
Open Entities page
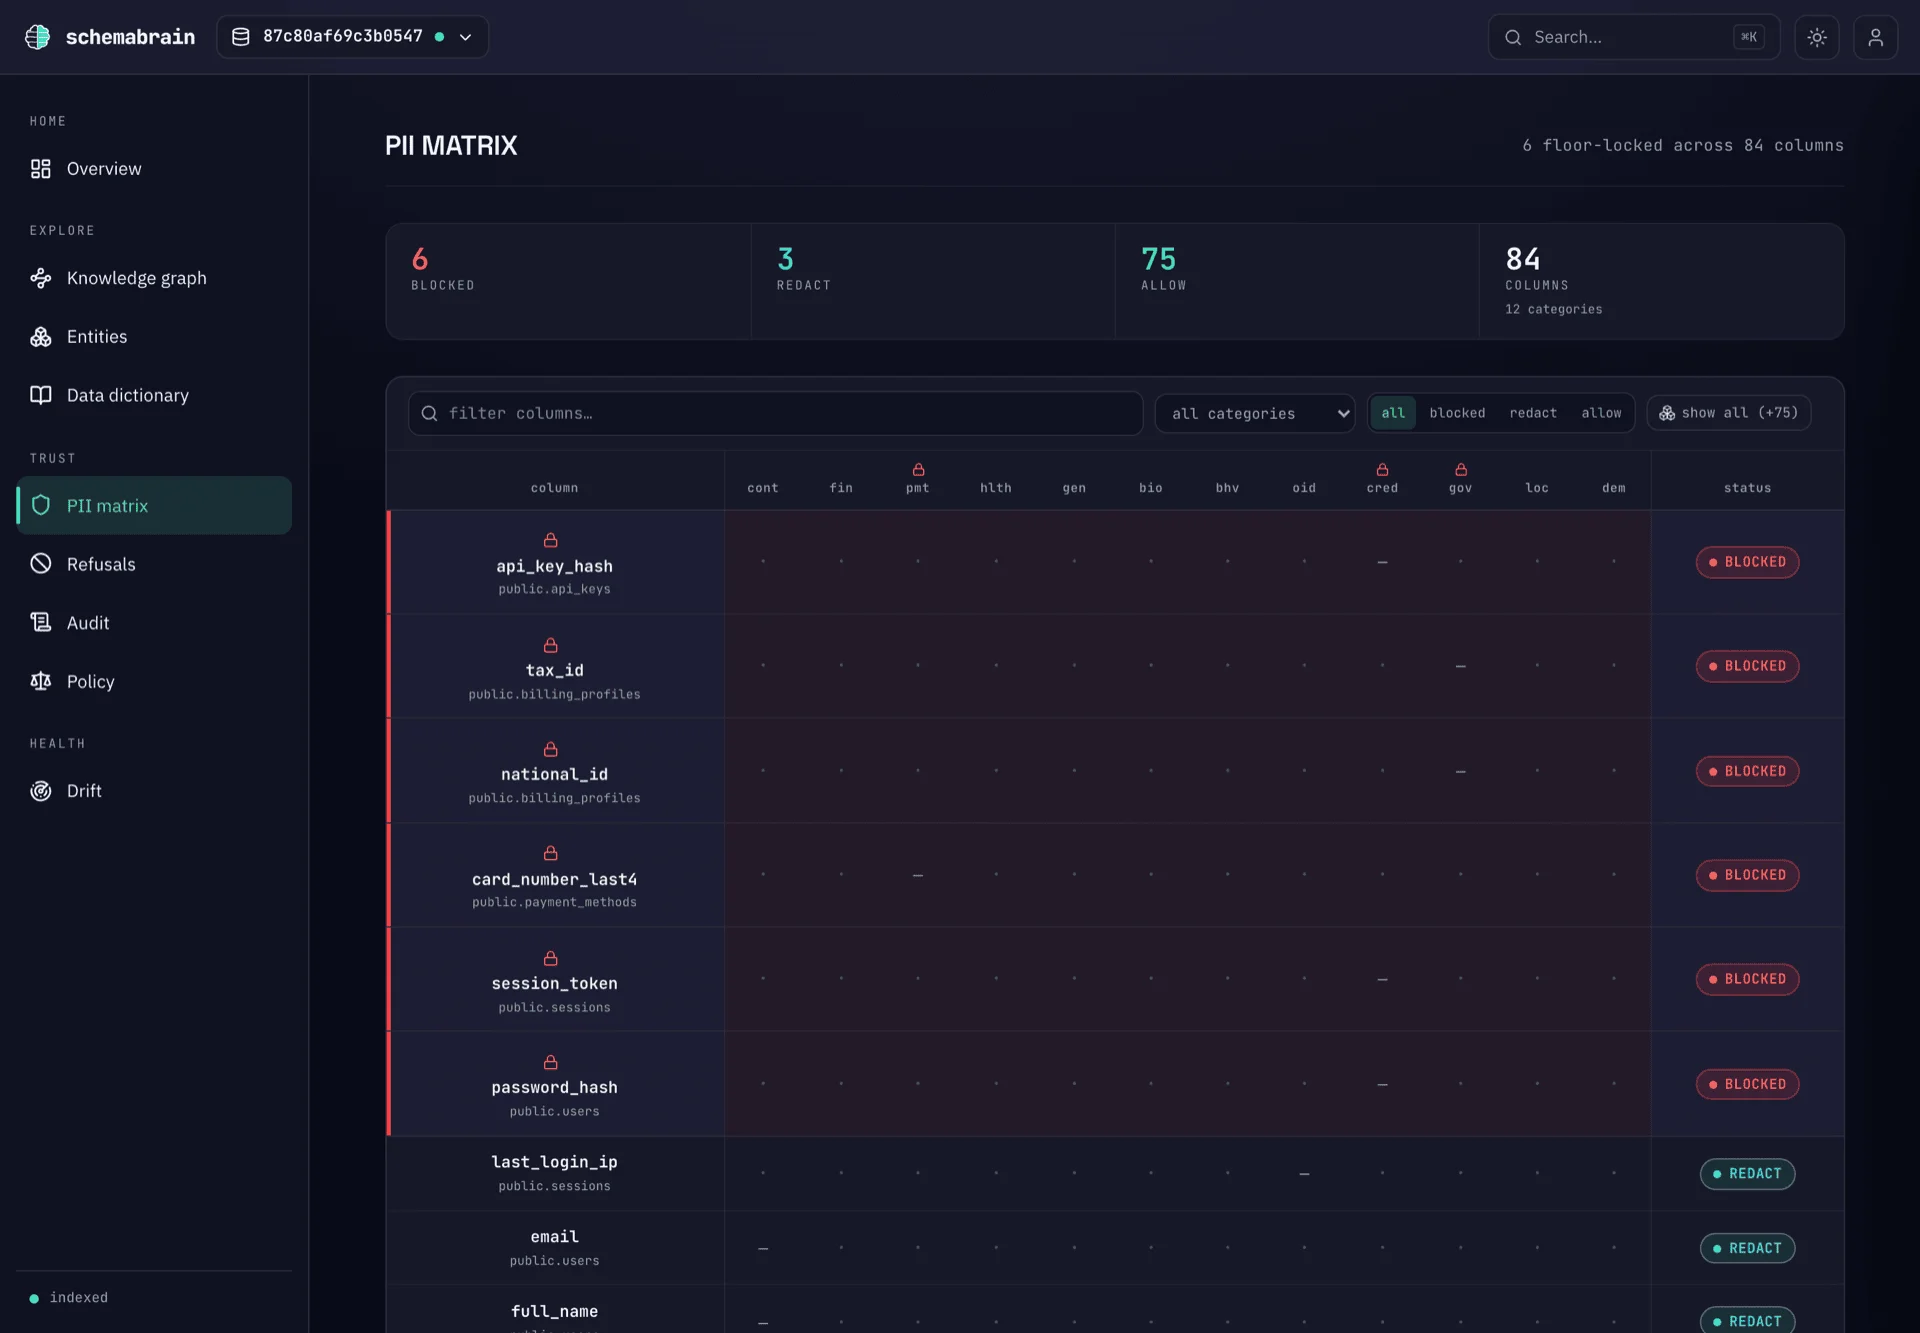click(154, 337)
